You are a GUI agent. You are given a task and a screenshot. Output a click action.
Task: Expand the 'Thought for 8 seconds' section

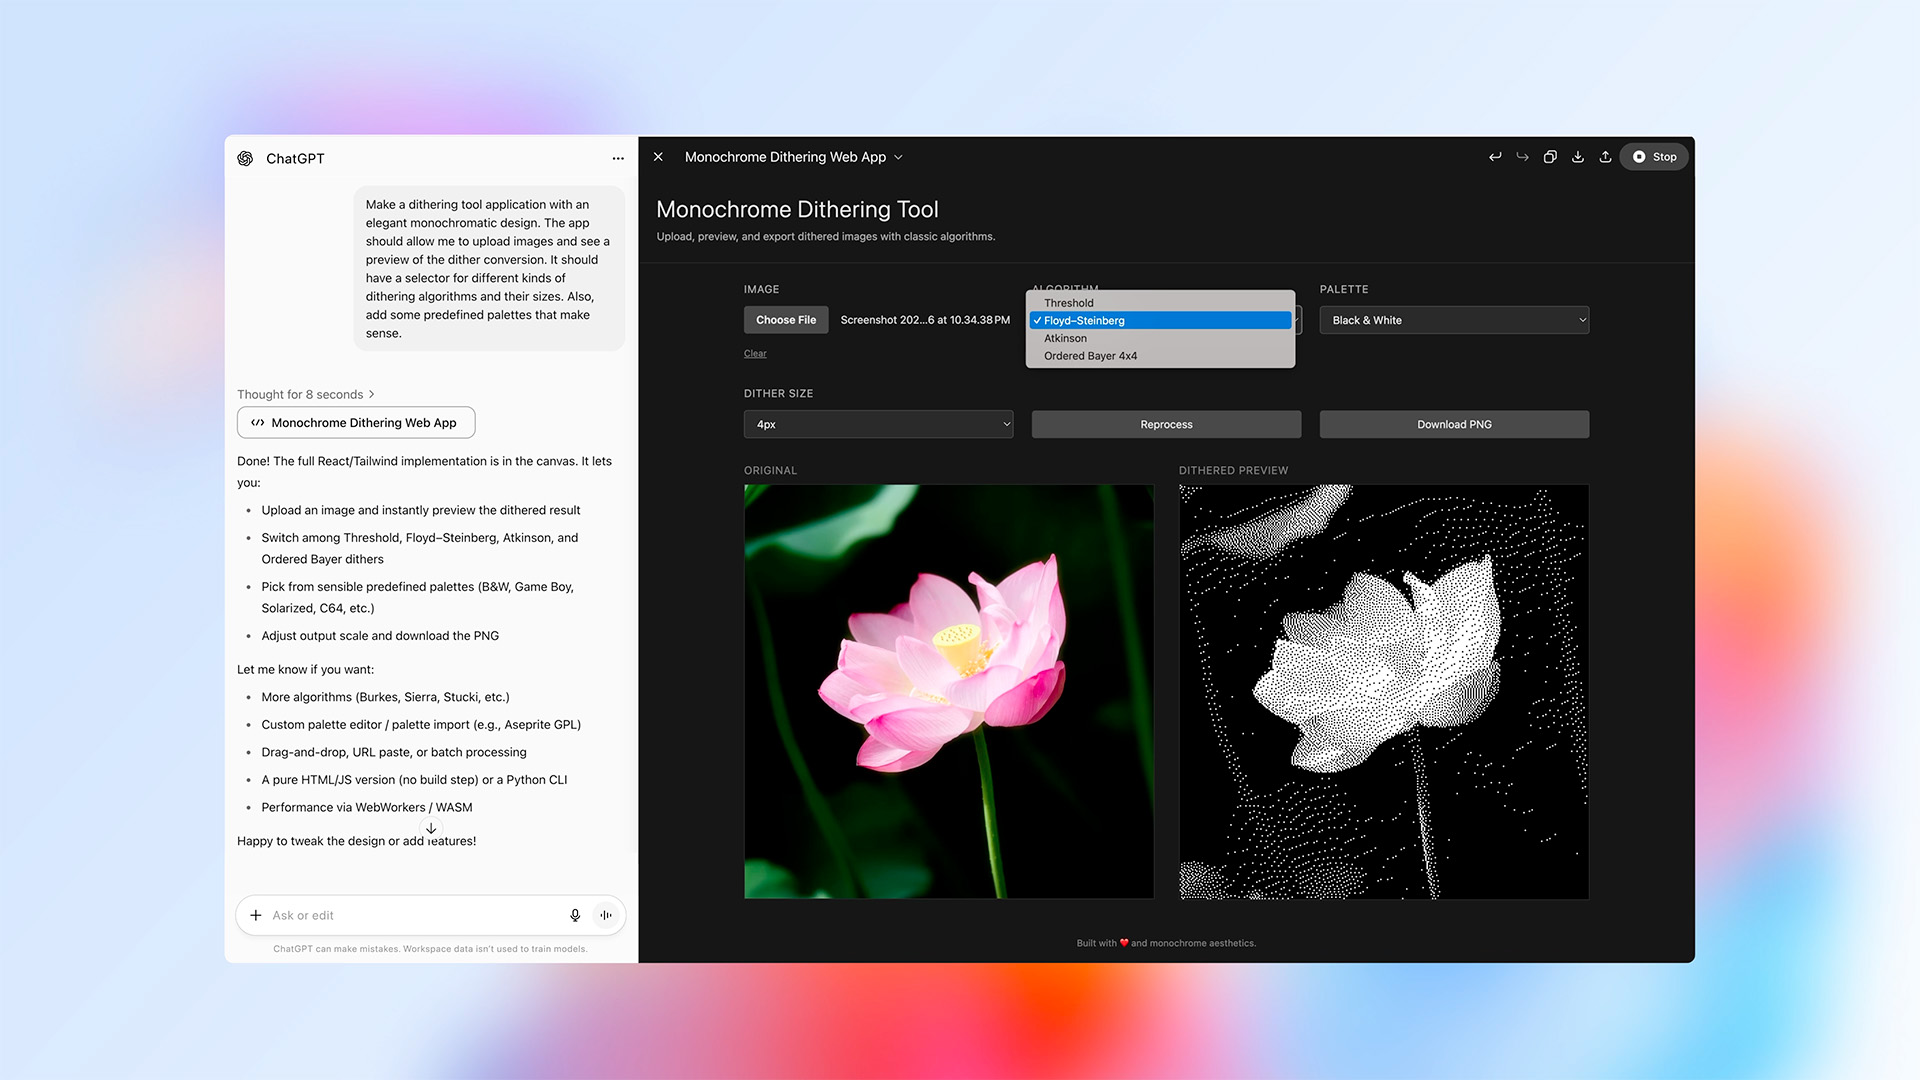click(x=306, y=394)
